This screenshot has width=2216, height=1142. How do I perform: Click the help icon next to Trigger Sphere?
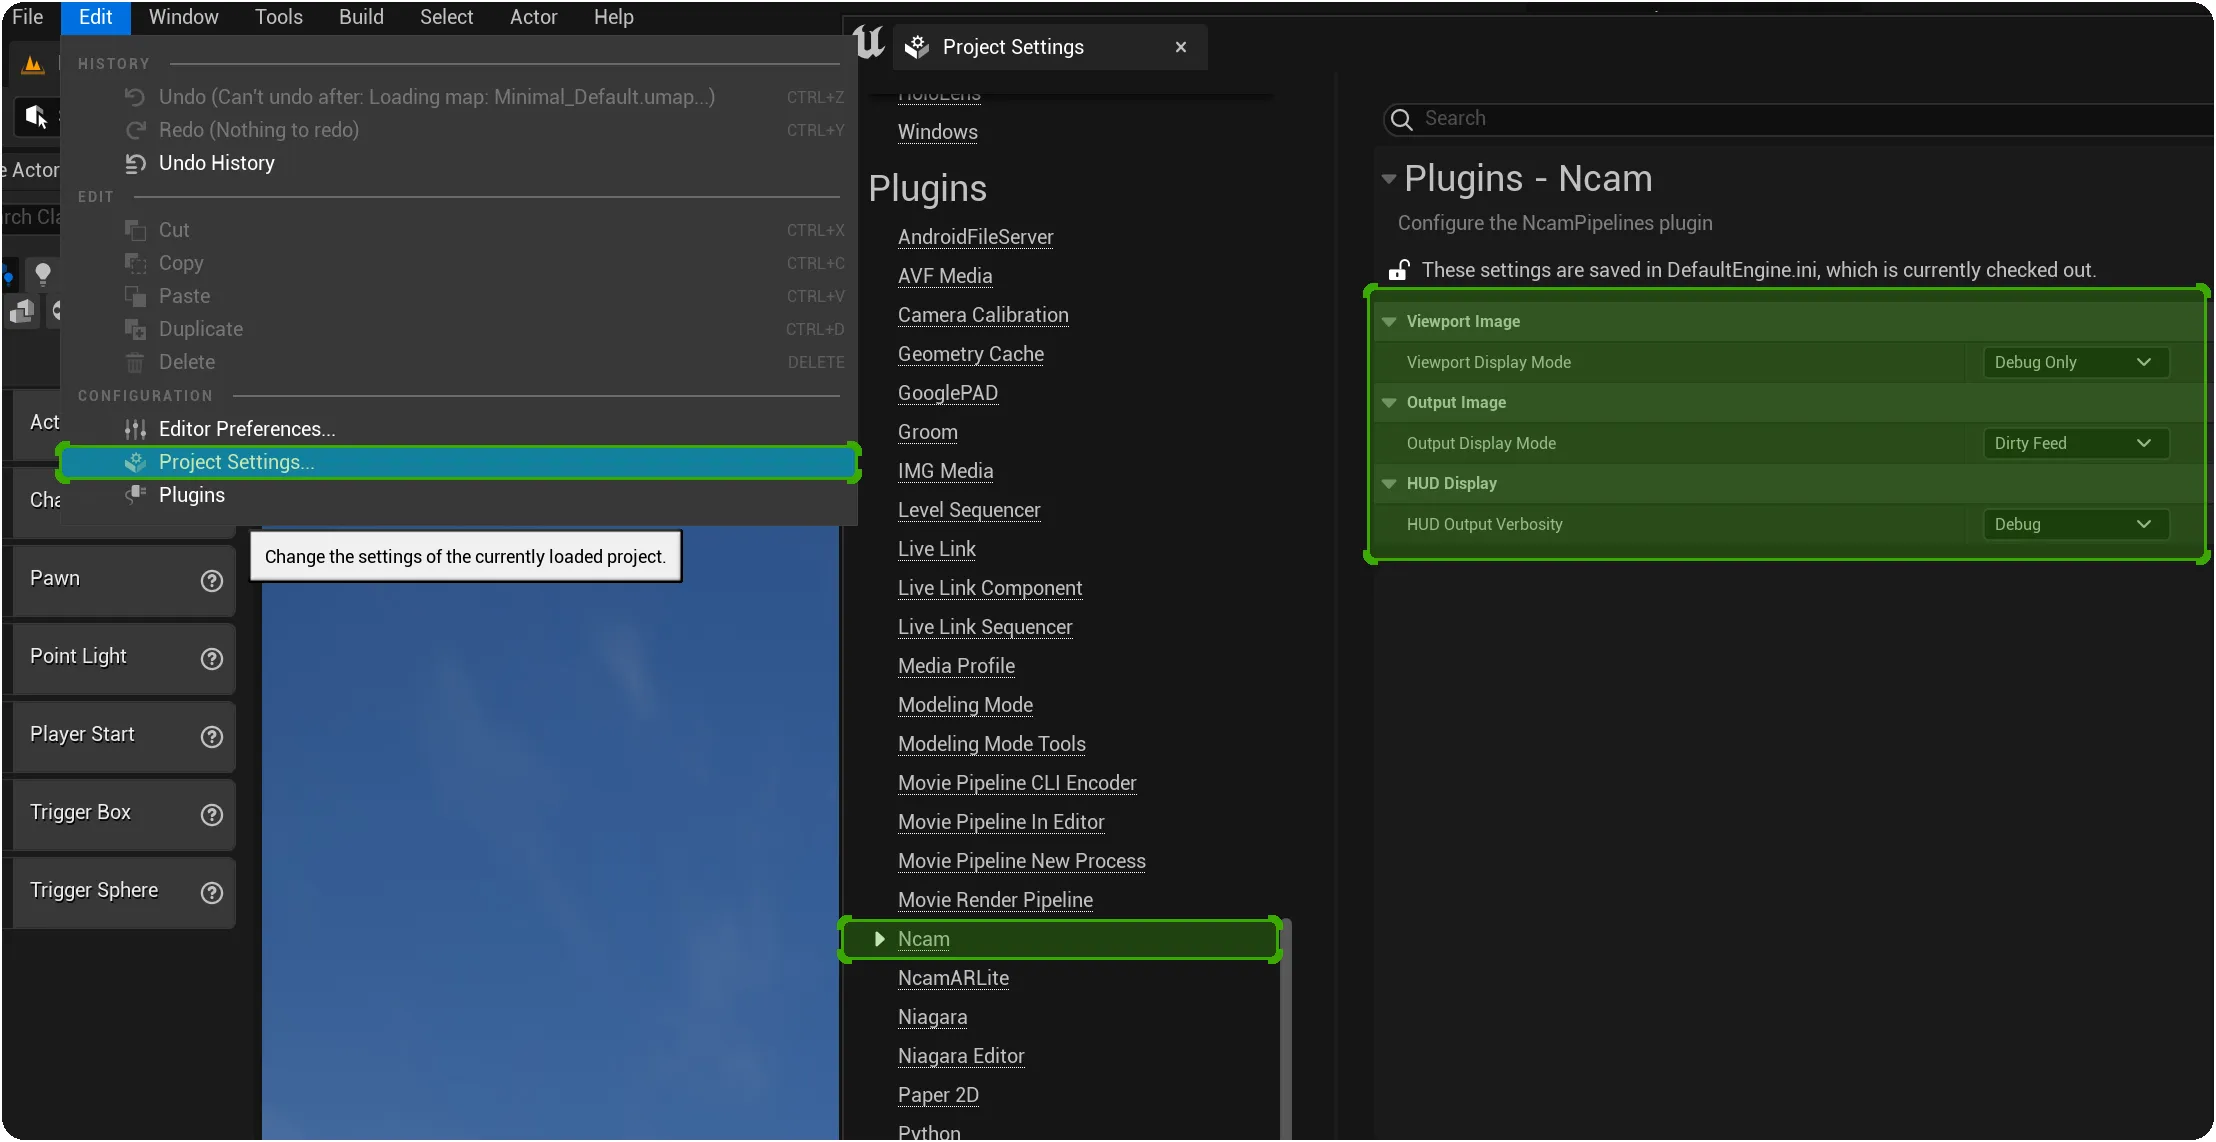click(x=211, y=892)
